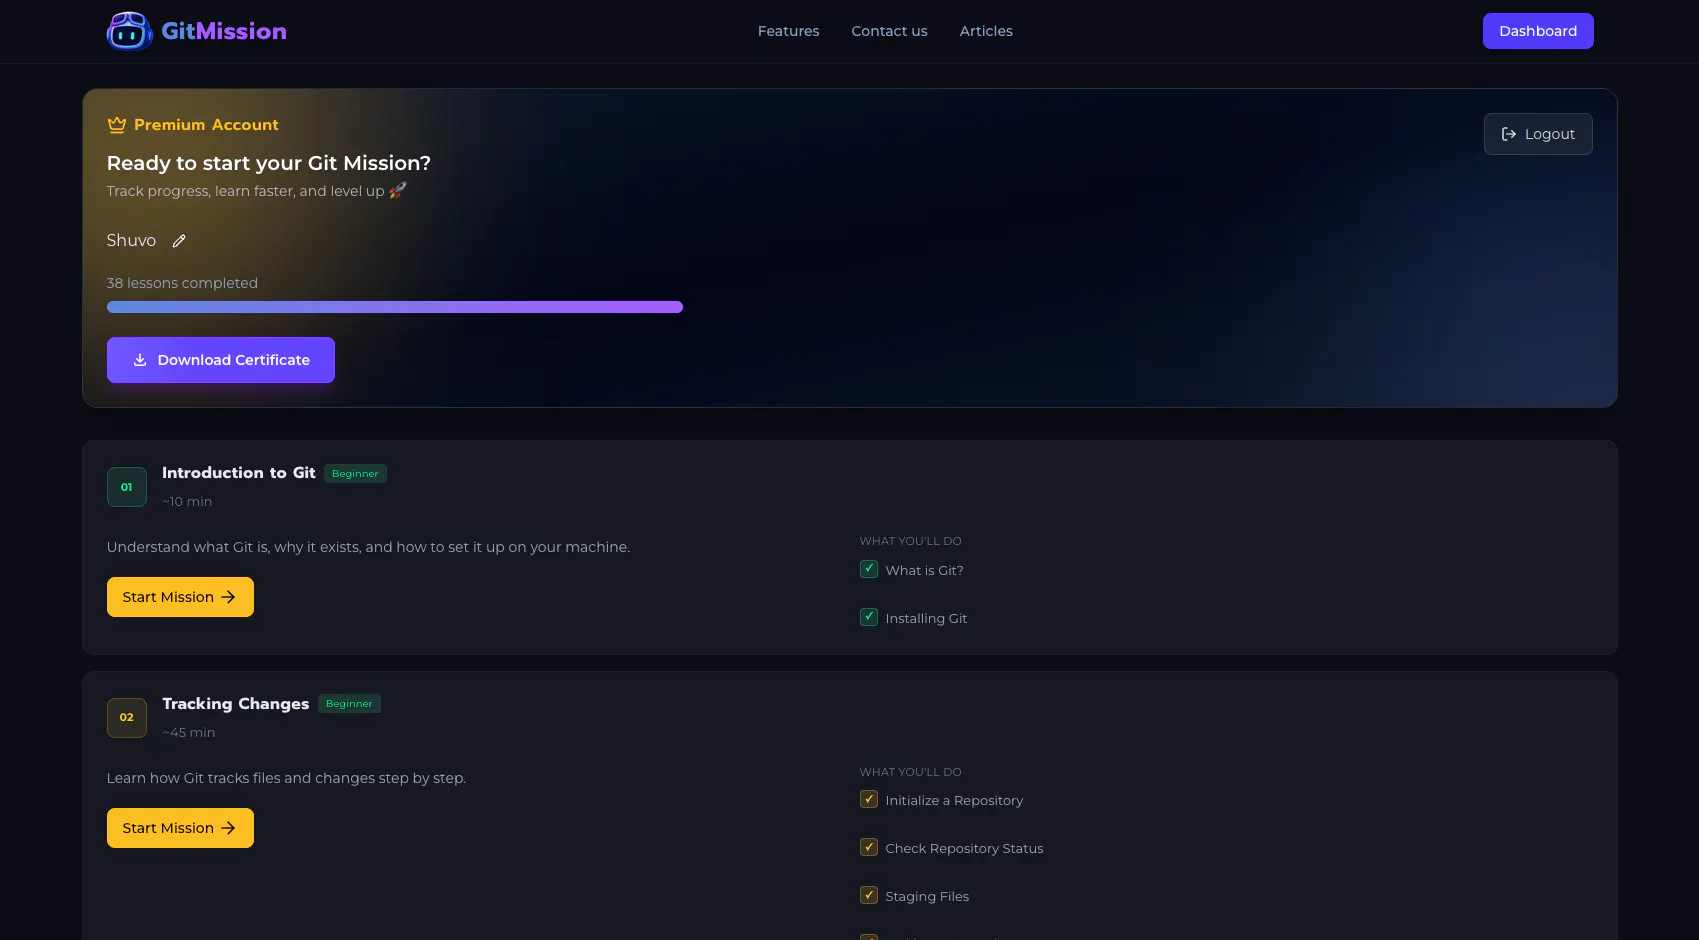Click the ~45 min duration text
This screenshot has height=940, width=1699.
coord(189,733)
